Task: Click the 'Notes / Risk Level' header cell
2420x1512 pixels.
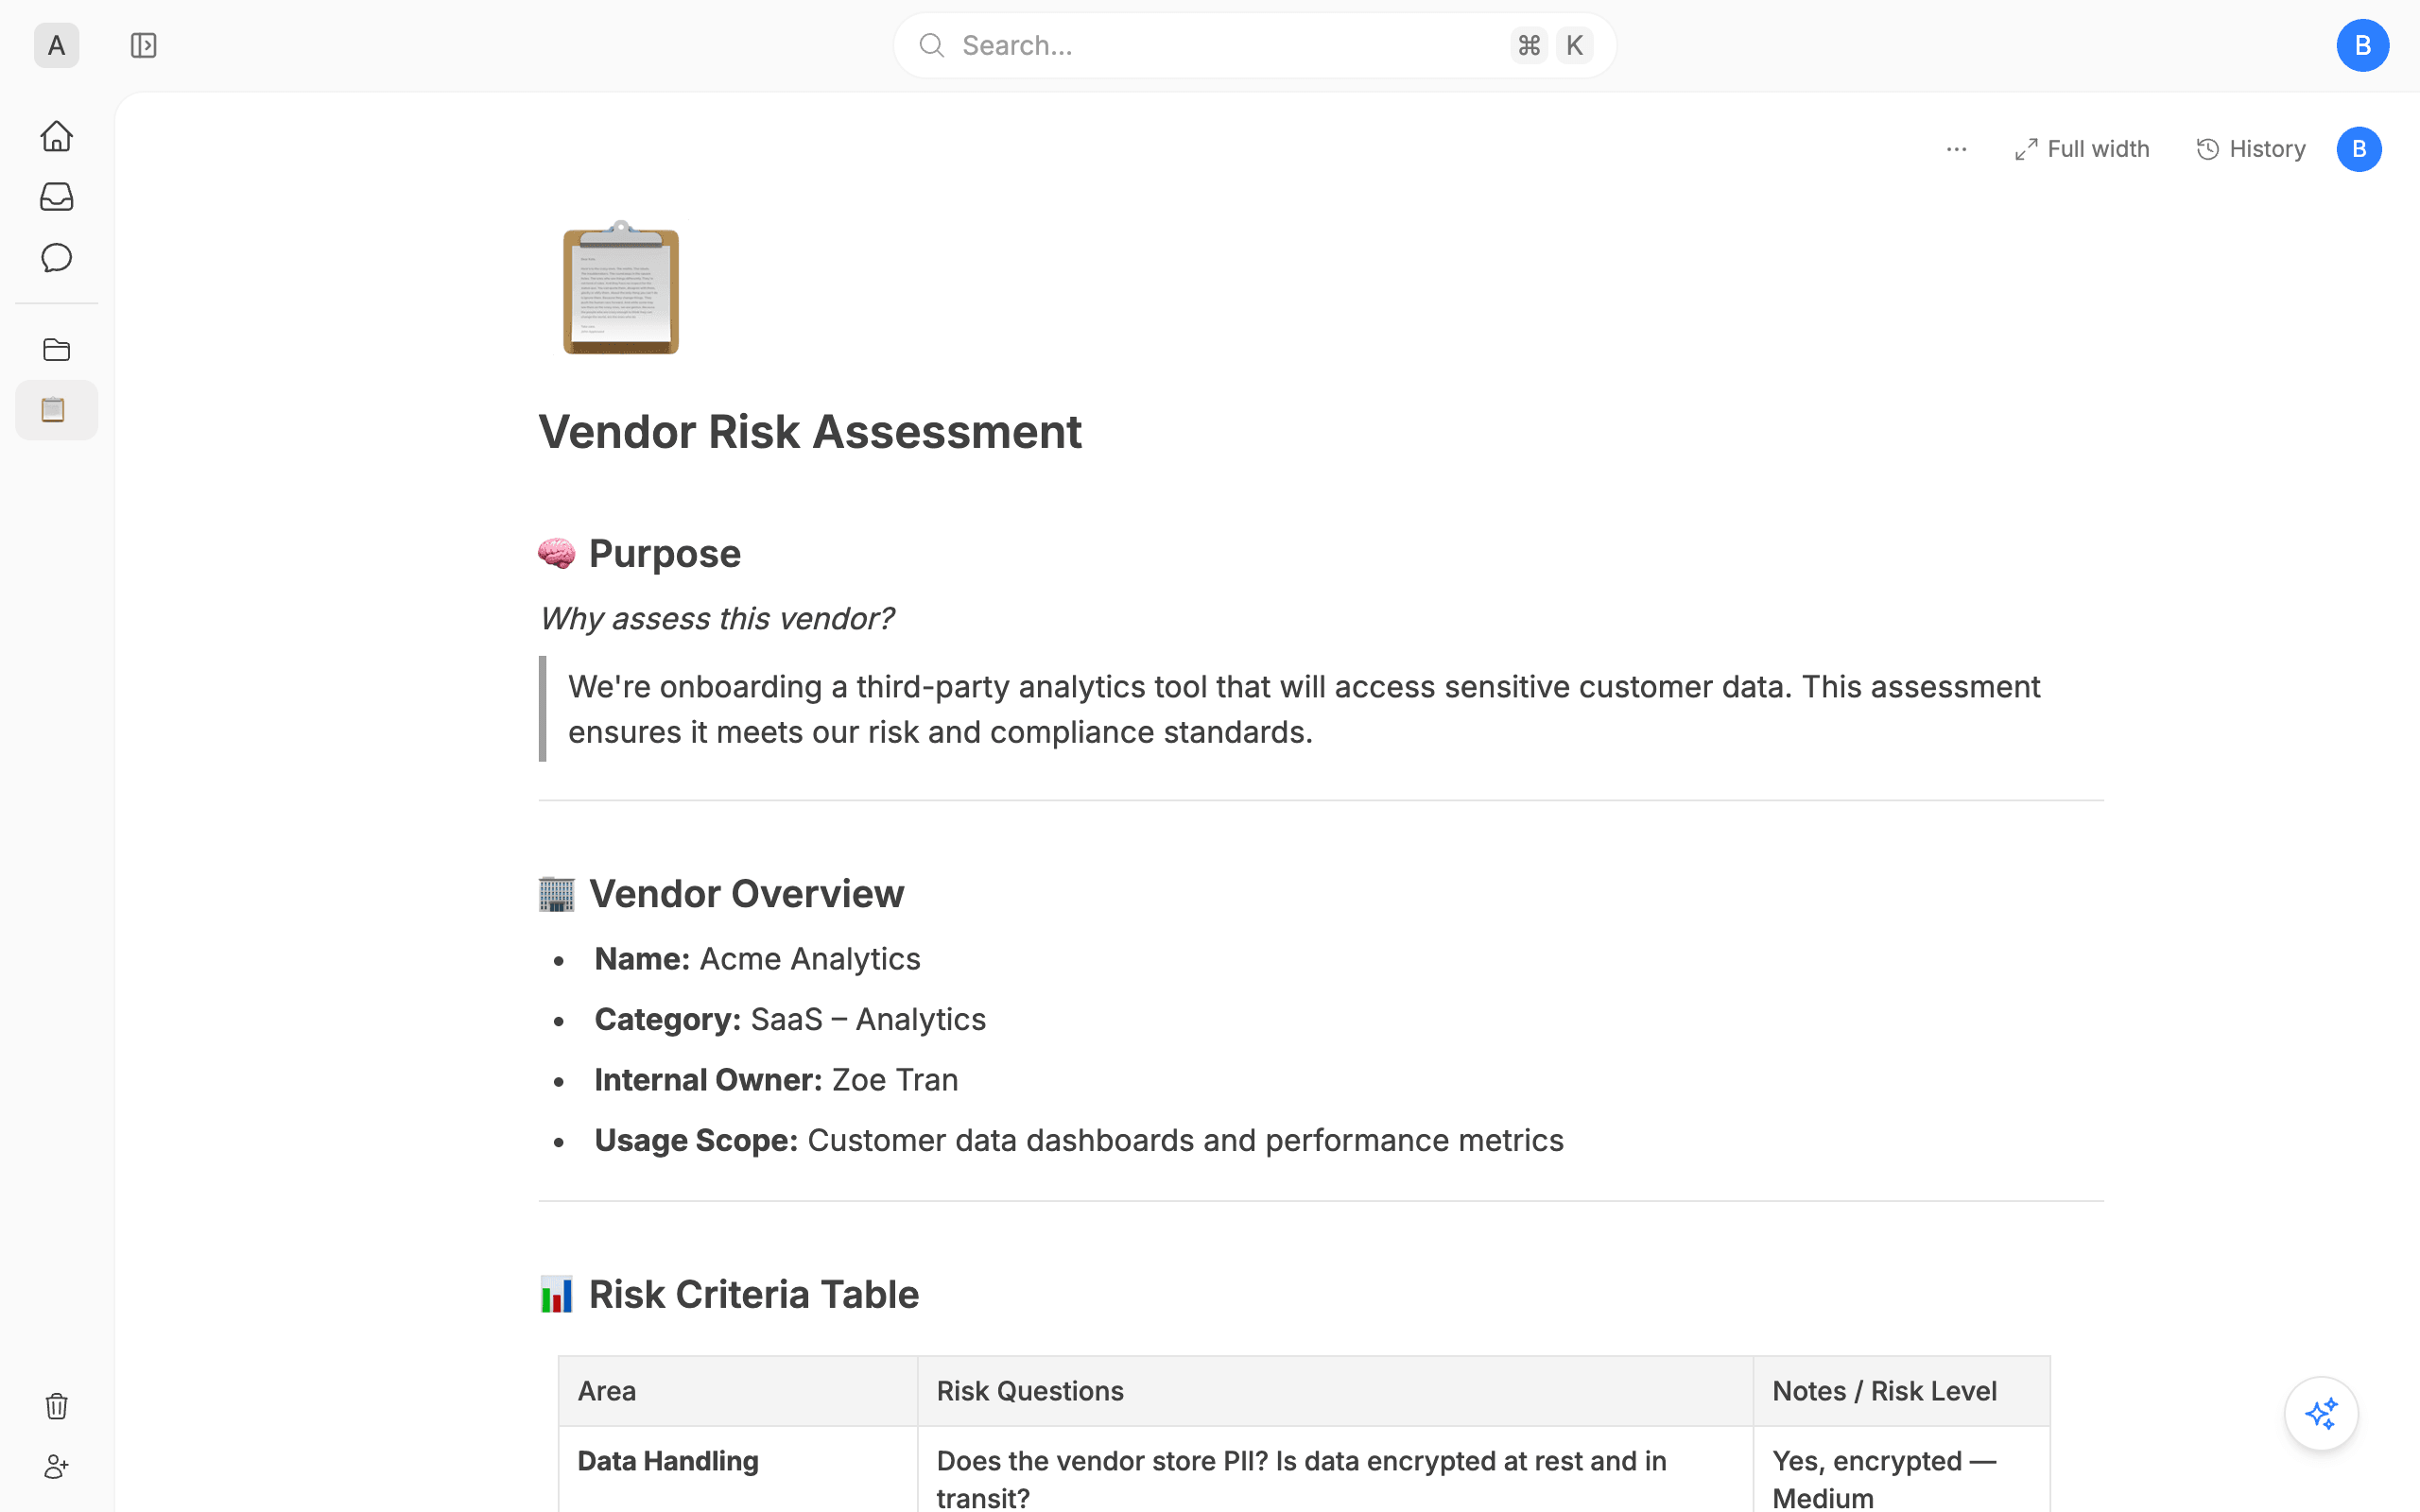Action: tap(1901, 1391)
